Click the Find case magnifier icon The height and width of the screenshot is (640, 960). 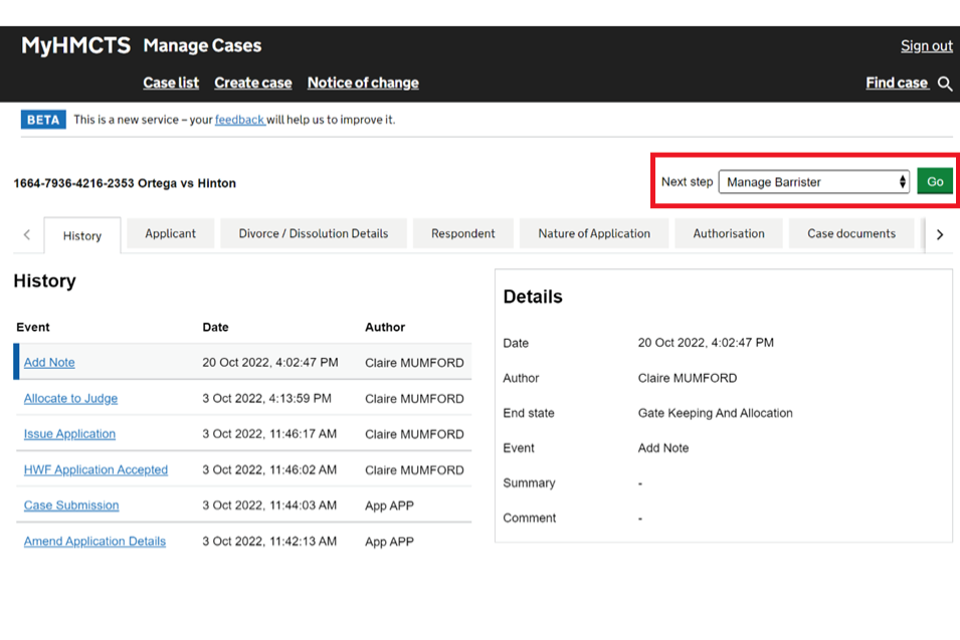(945, 84)
